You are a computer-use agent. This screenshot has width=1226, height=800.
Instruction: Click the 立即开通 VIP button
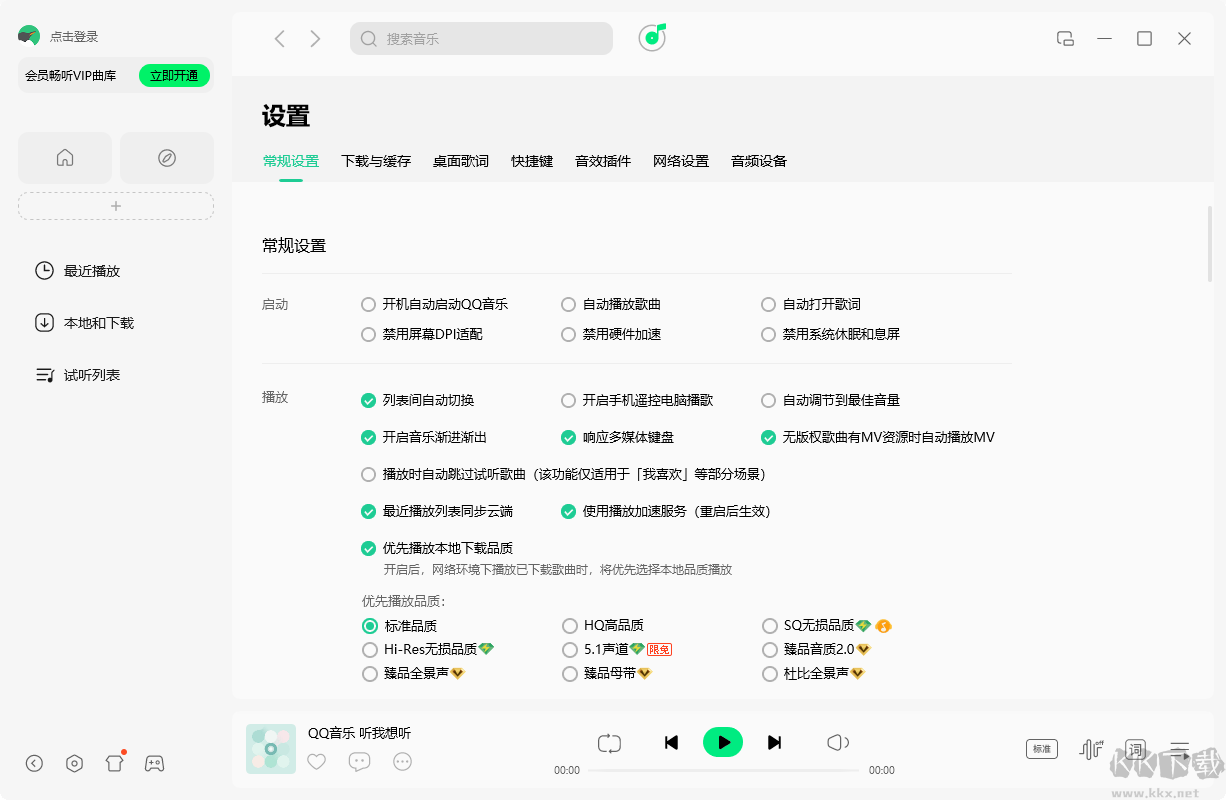(174, 75)
